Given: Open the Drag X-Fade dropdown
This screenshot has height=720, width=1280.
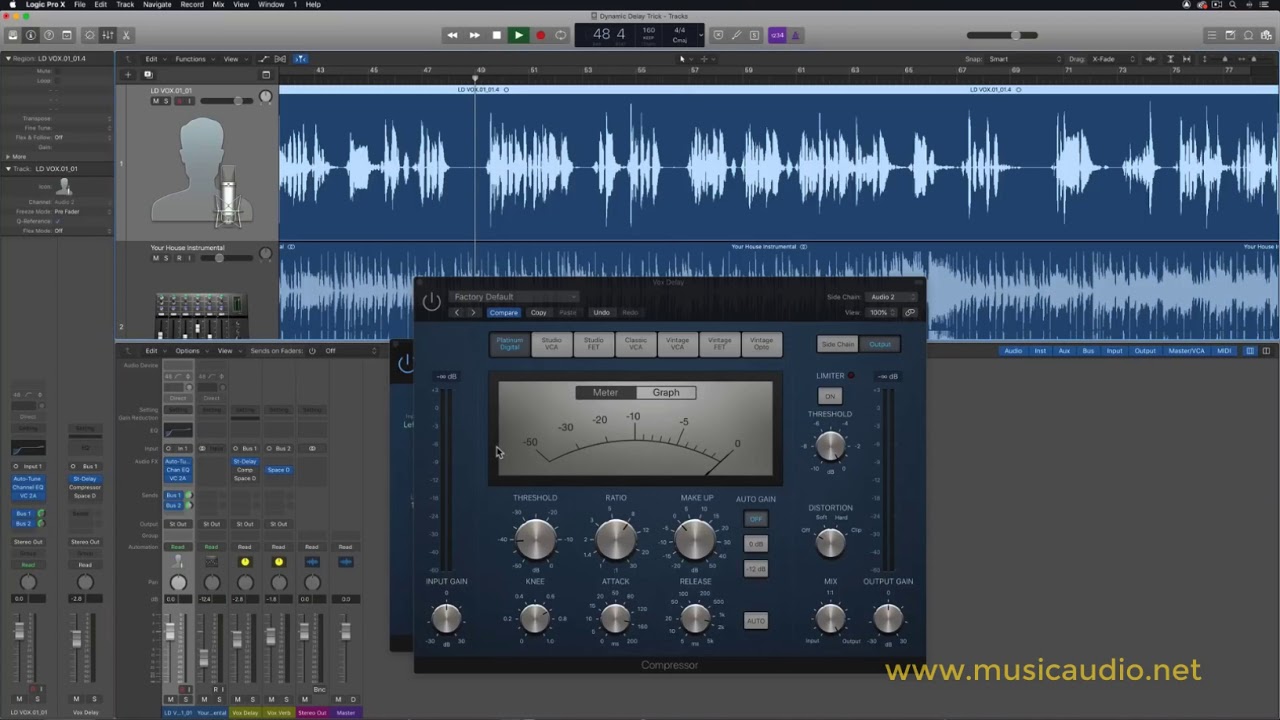Looking at the screenshot, I should (x=1112, y=59).
